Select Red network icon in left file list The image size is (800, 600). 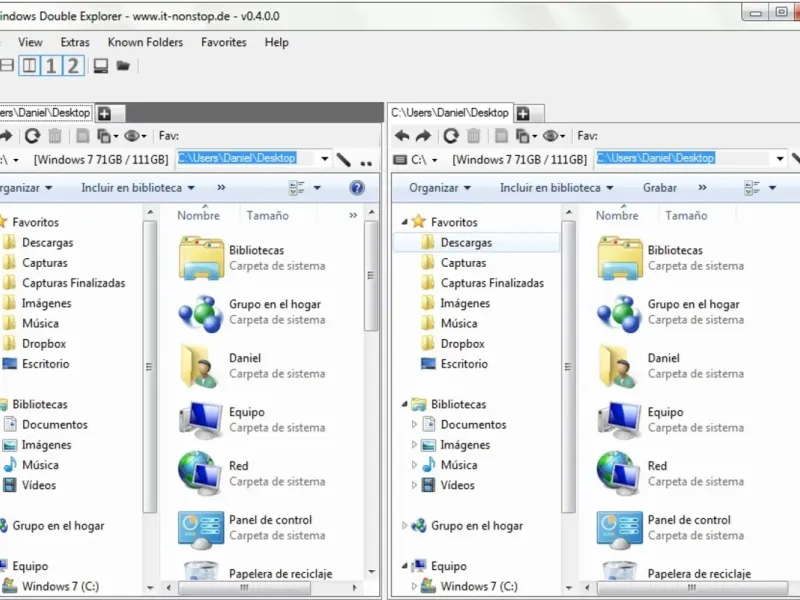pyautogui.click(x=201, y=473)
